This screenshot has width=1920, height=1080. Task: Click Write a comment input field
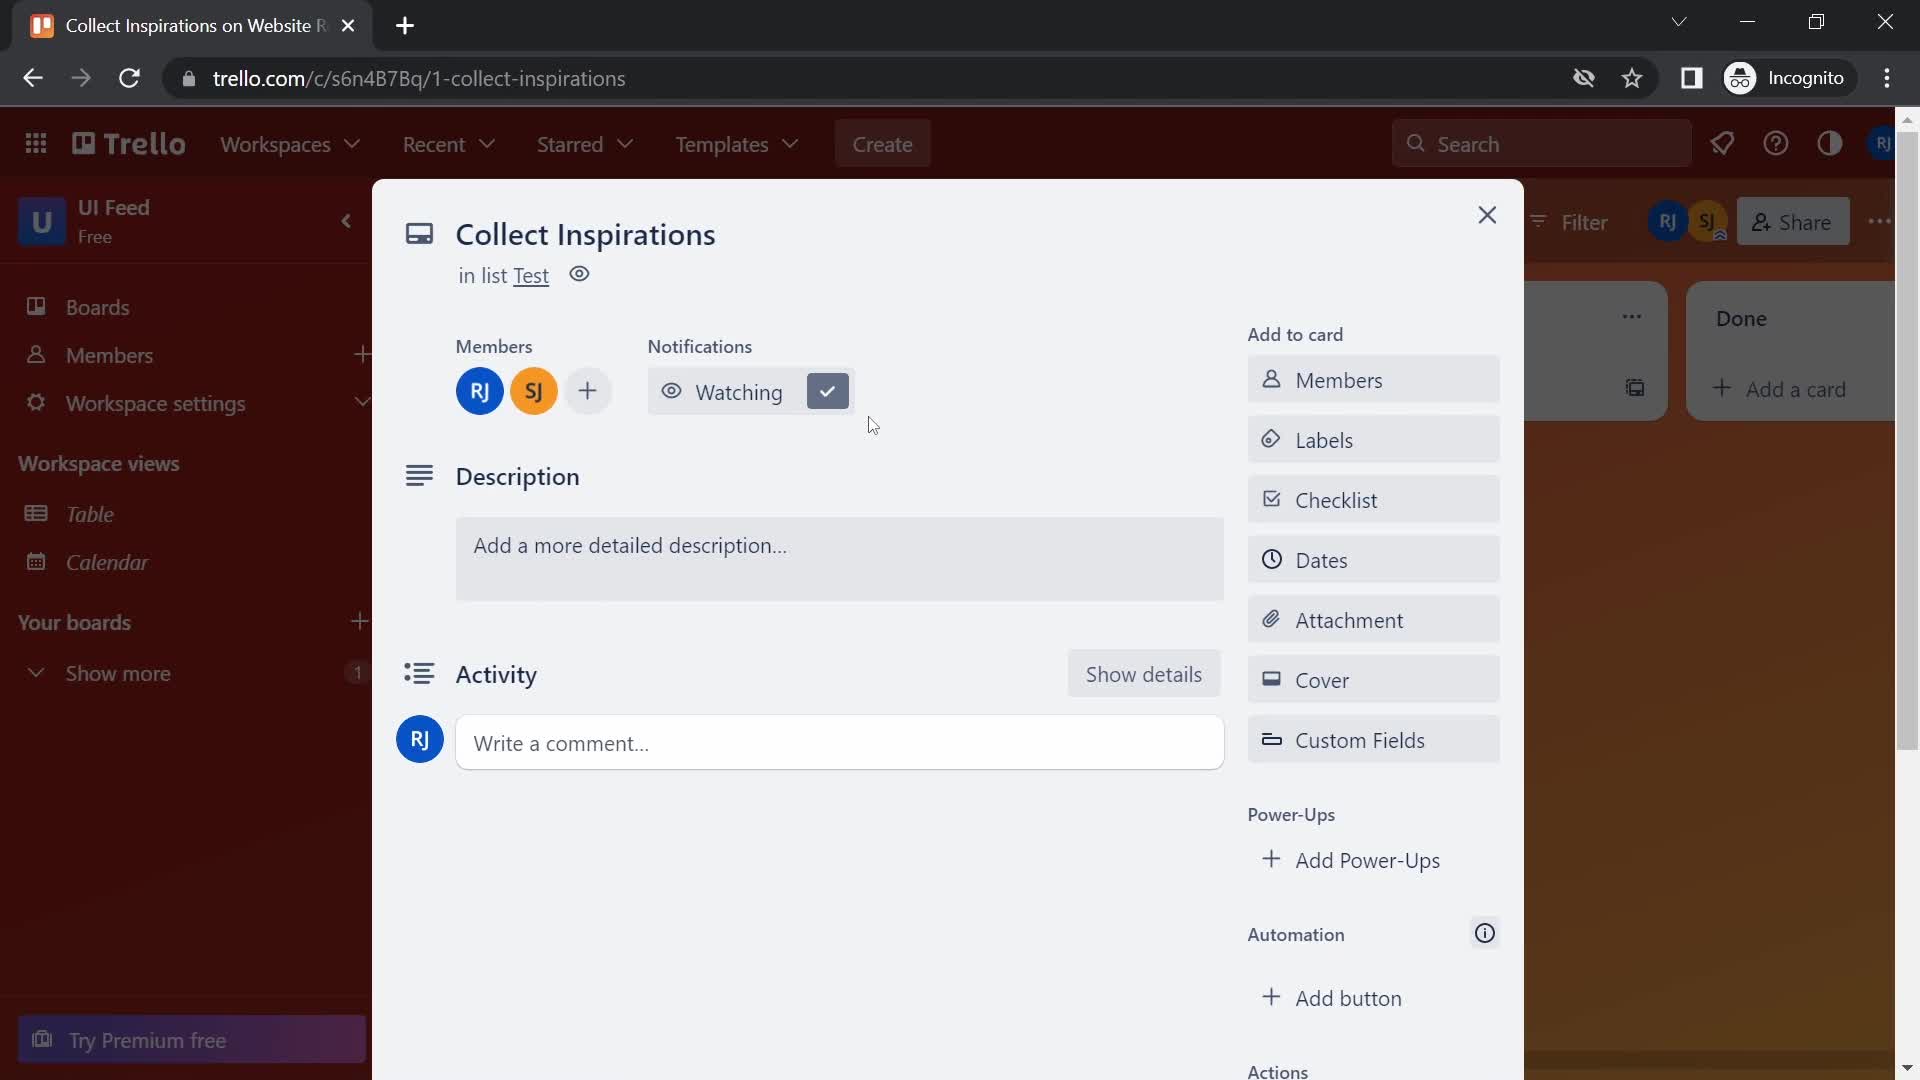(841, 742)
